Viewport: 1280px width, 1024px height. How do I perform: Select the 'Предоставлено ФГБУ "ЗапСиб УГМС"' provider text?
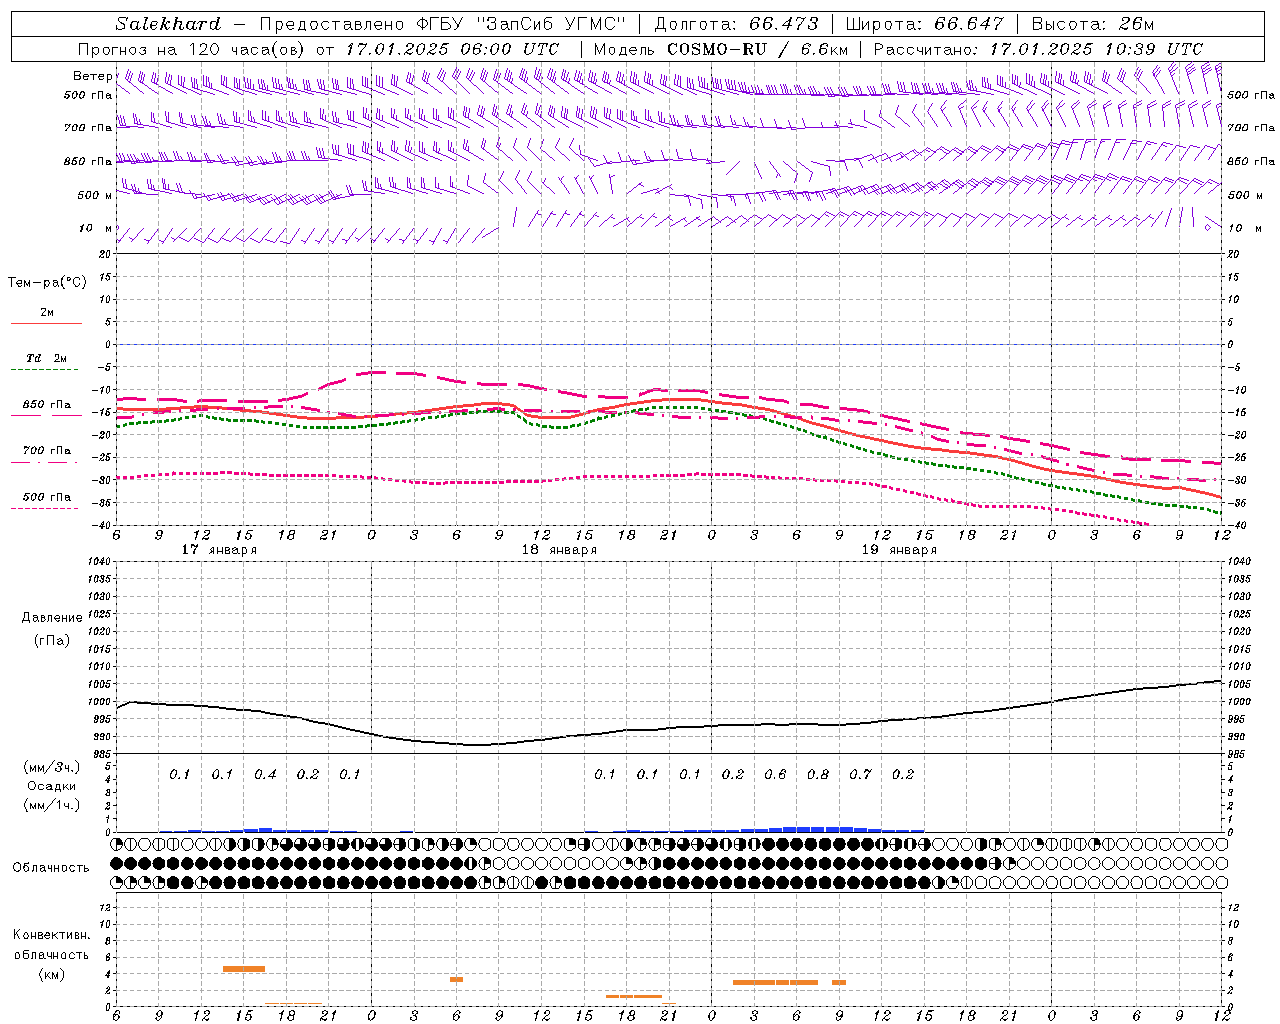[x=442, y=24]
